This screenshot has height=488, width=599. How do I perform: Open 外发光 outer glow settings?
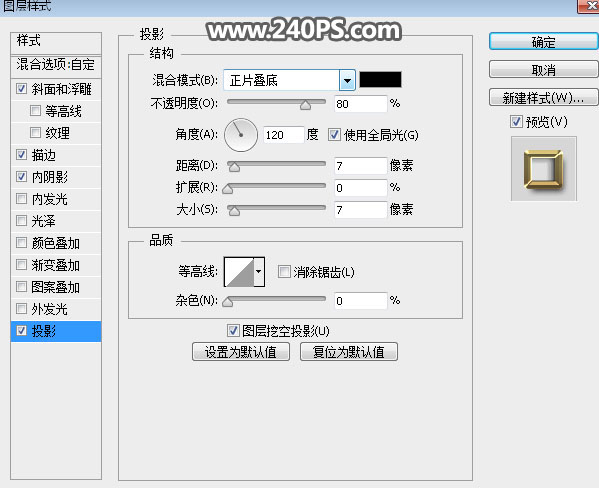click(50, 309)
